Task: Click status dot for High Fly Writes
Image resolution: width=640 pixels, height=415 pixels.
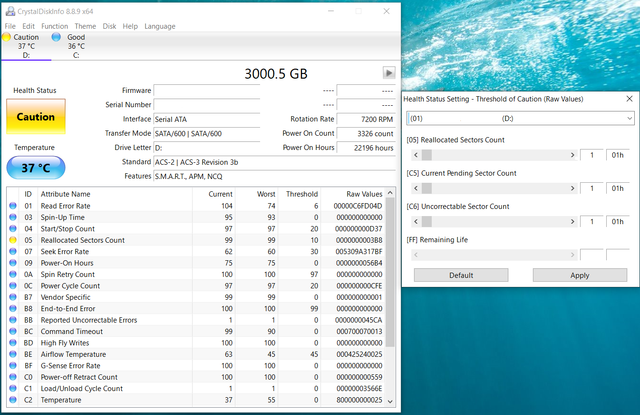Action: 13,343
